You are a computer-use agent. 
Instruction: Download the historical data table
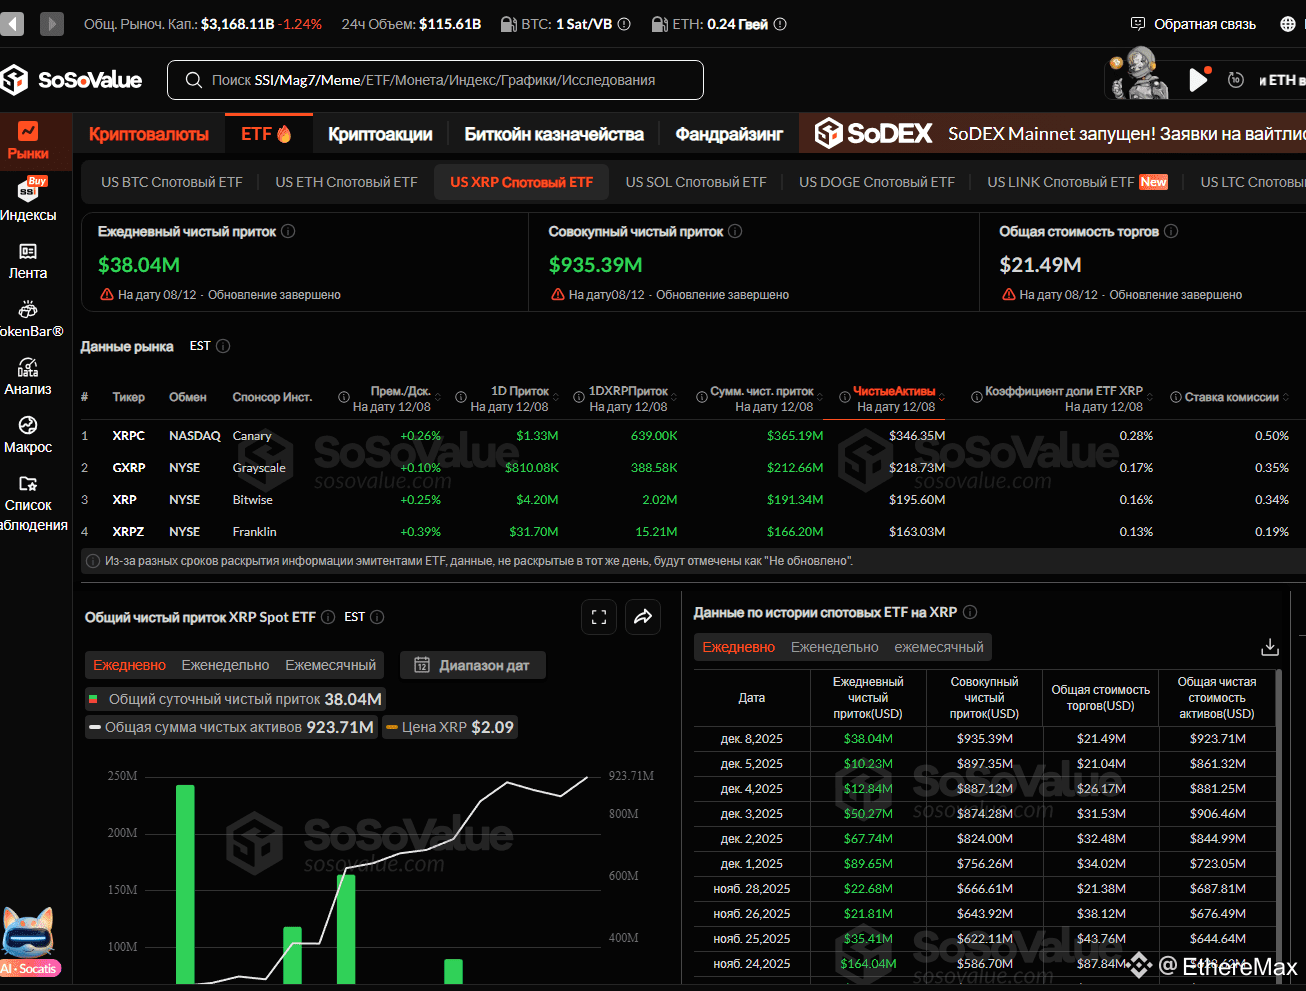1270,647
